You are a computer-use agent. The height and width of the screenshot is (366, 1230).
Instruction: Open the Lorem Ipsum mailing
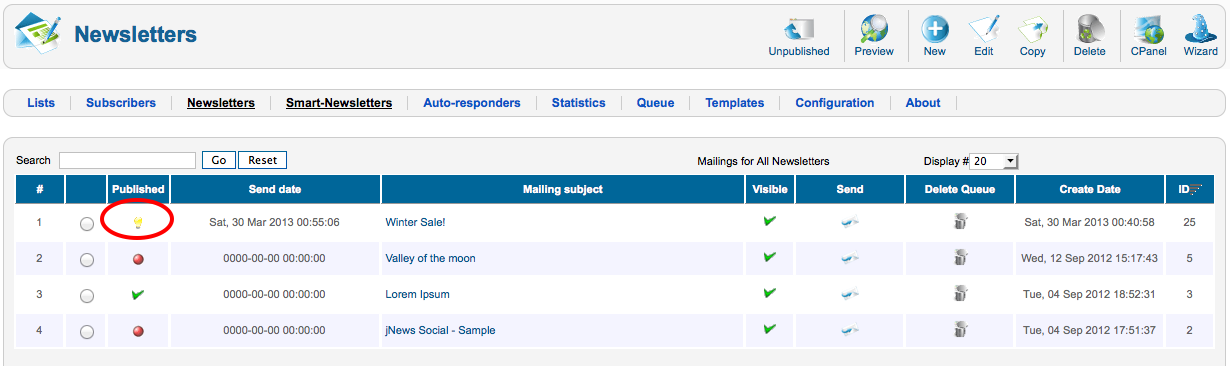coord(417,294)
